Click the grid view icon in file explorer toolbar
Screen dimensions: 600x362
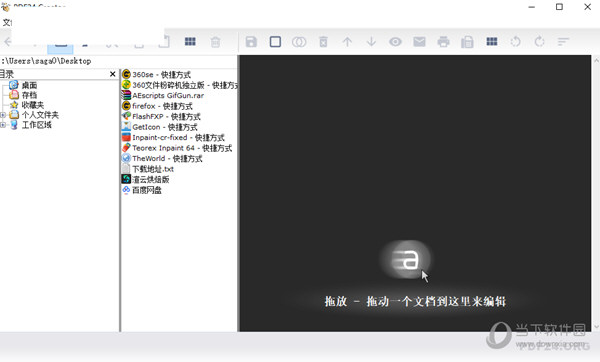pyautogui.click(x=190, y=41)
